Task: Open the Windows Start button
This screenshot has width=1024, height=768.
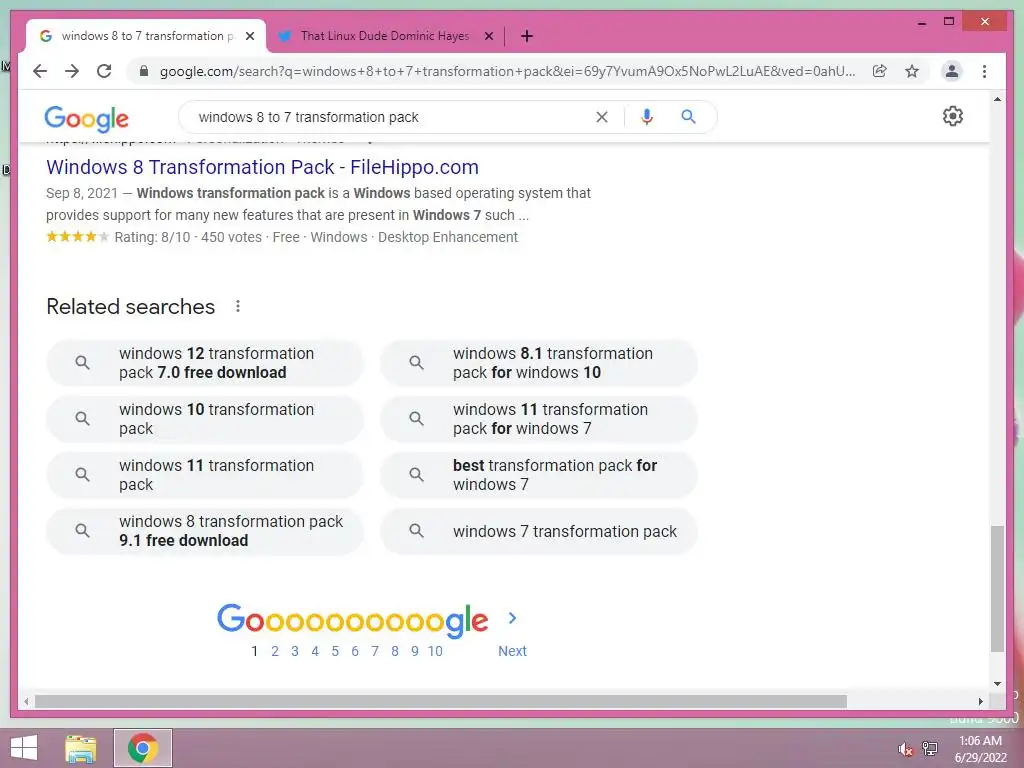Action: pos(24,748)
